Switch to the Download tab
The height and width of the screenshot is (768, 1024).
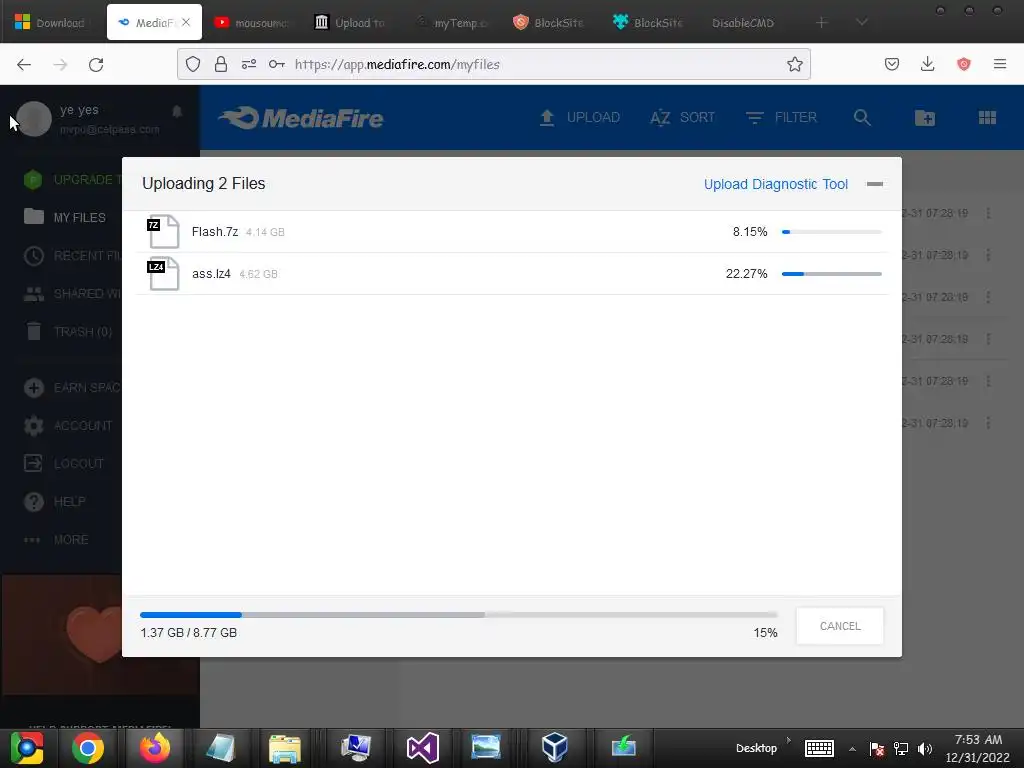tap(50, 22)
